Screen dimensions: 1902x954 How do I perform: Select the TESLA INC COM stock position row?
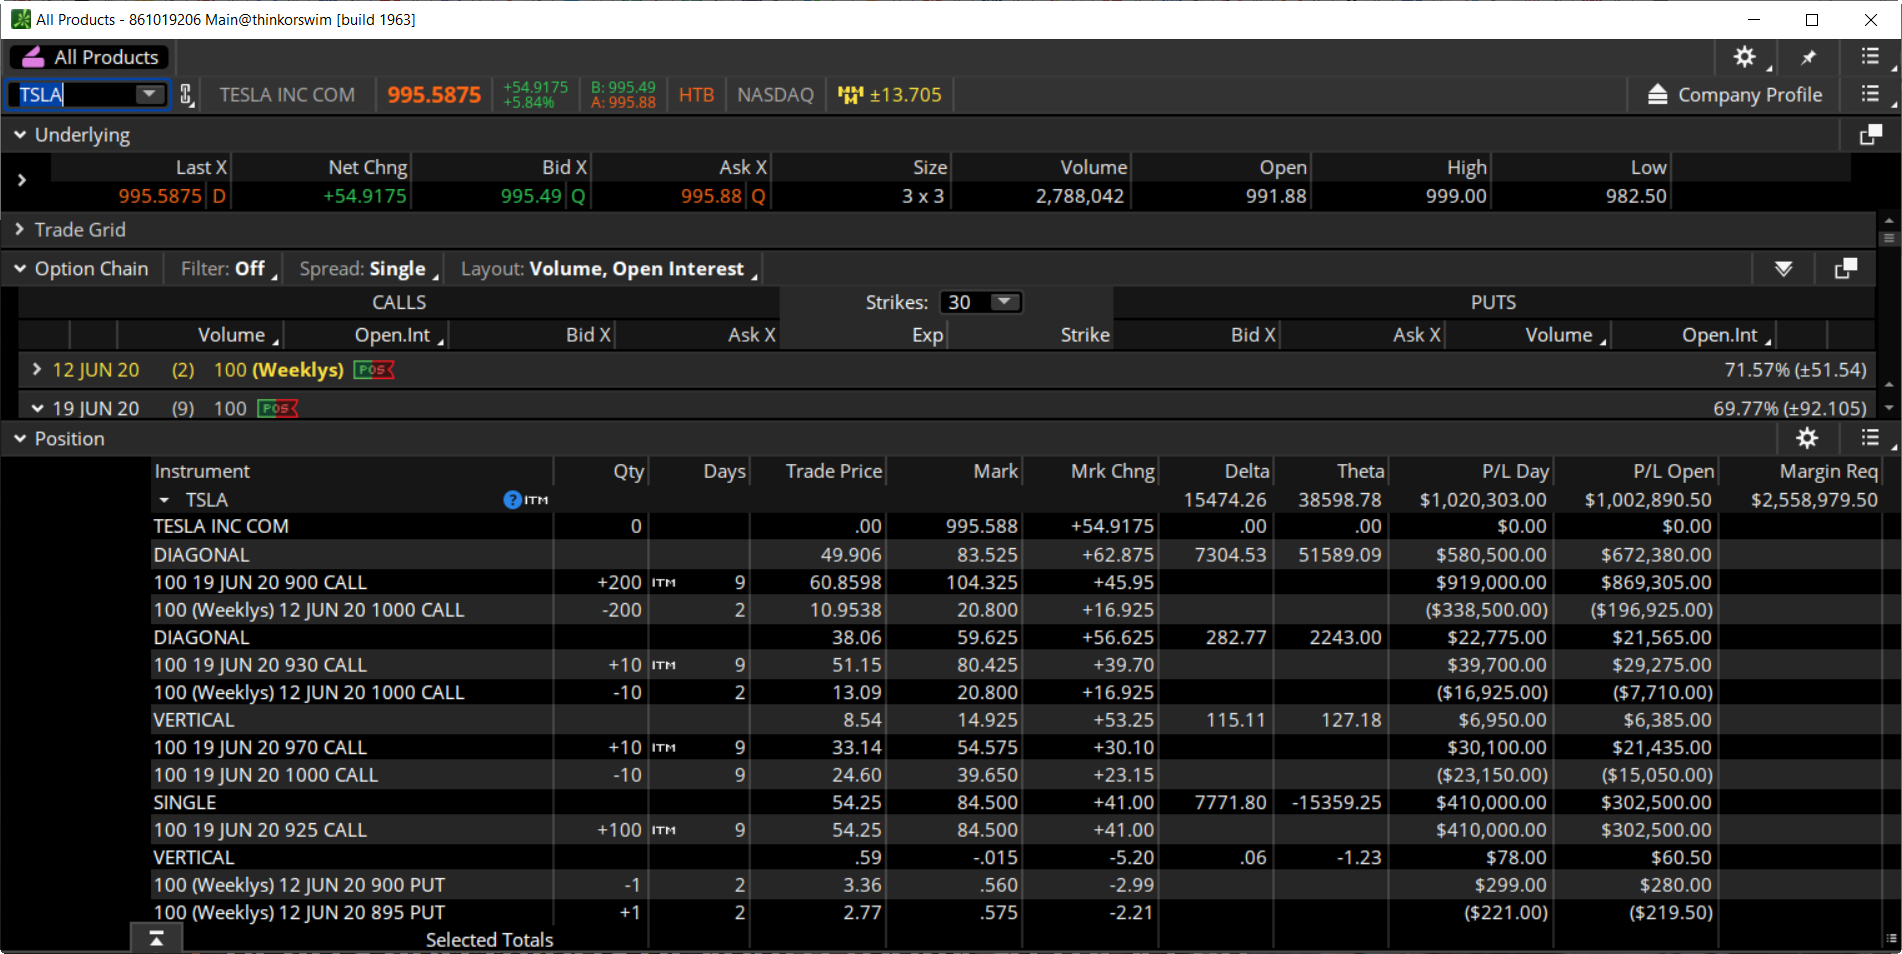pyautogui.click(x=1015, y=526)
